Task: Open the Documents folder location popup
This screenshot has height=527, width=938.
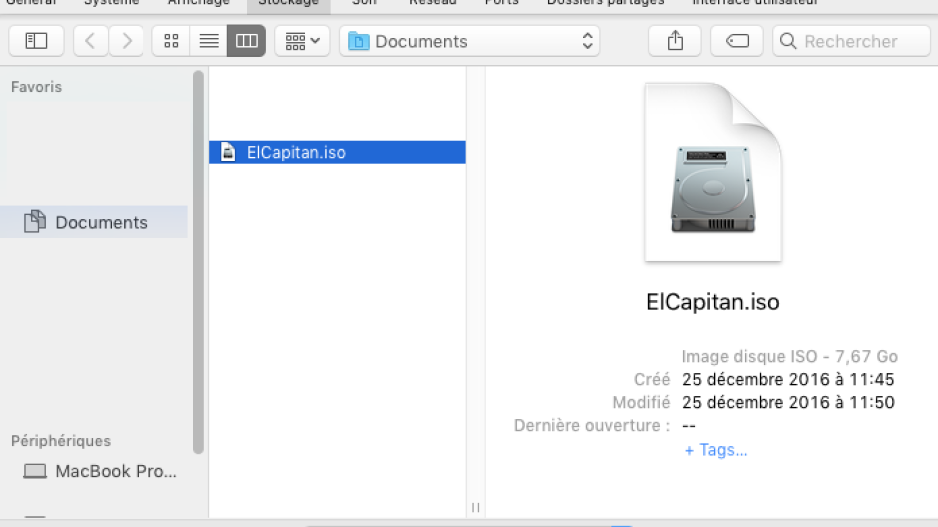Action: (x=470, y=41)
